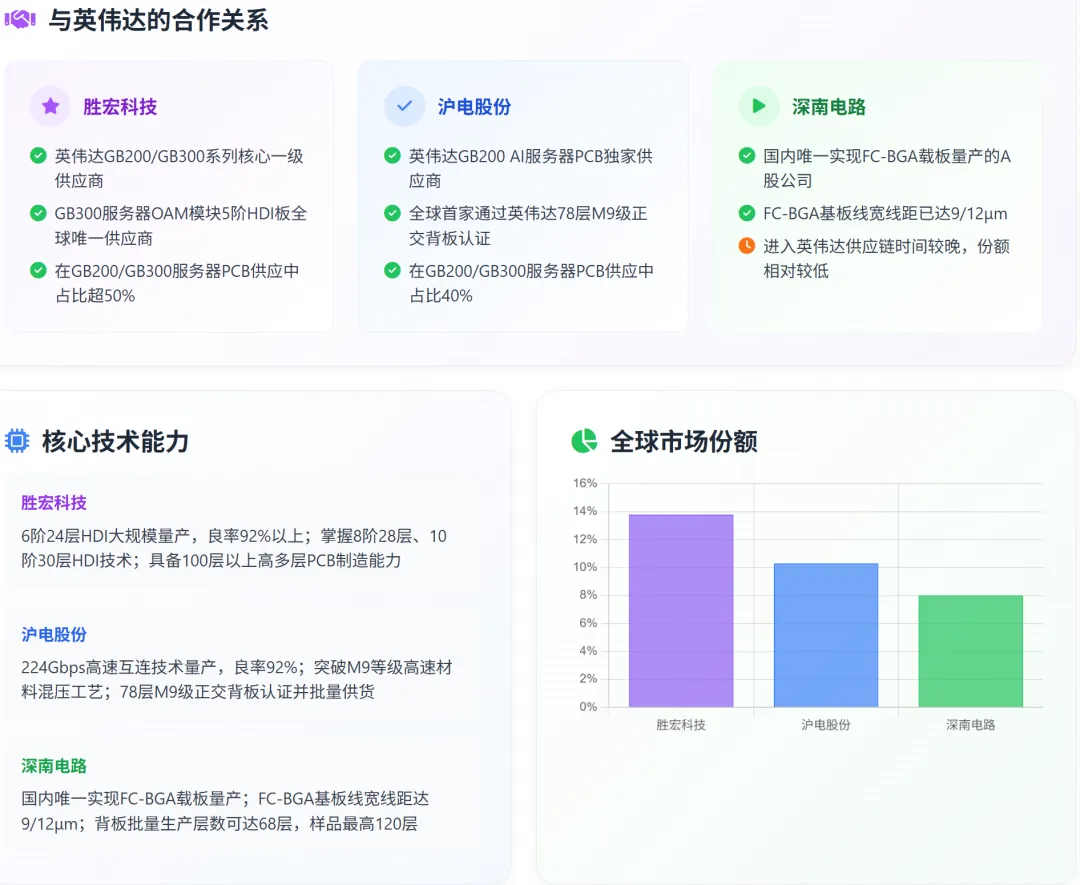Click text 224Gbps高速互连技术量产
1080x885 pixels.
coord(118,667)
